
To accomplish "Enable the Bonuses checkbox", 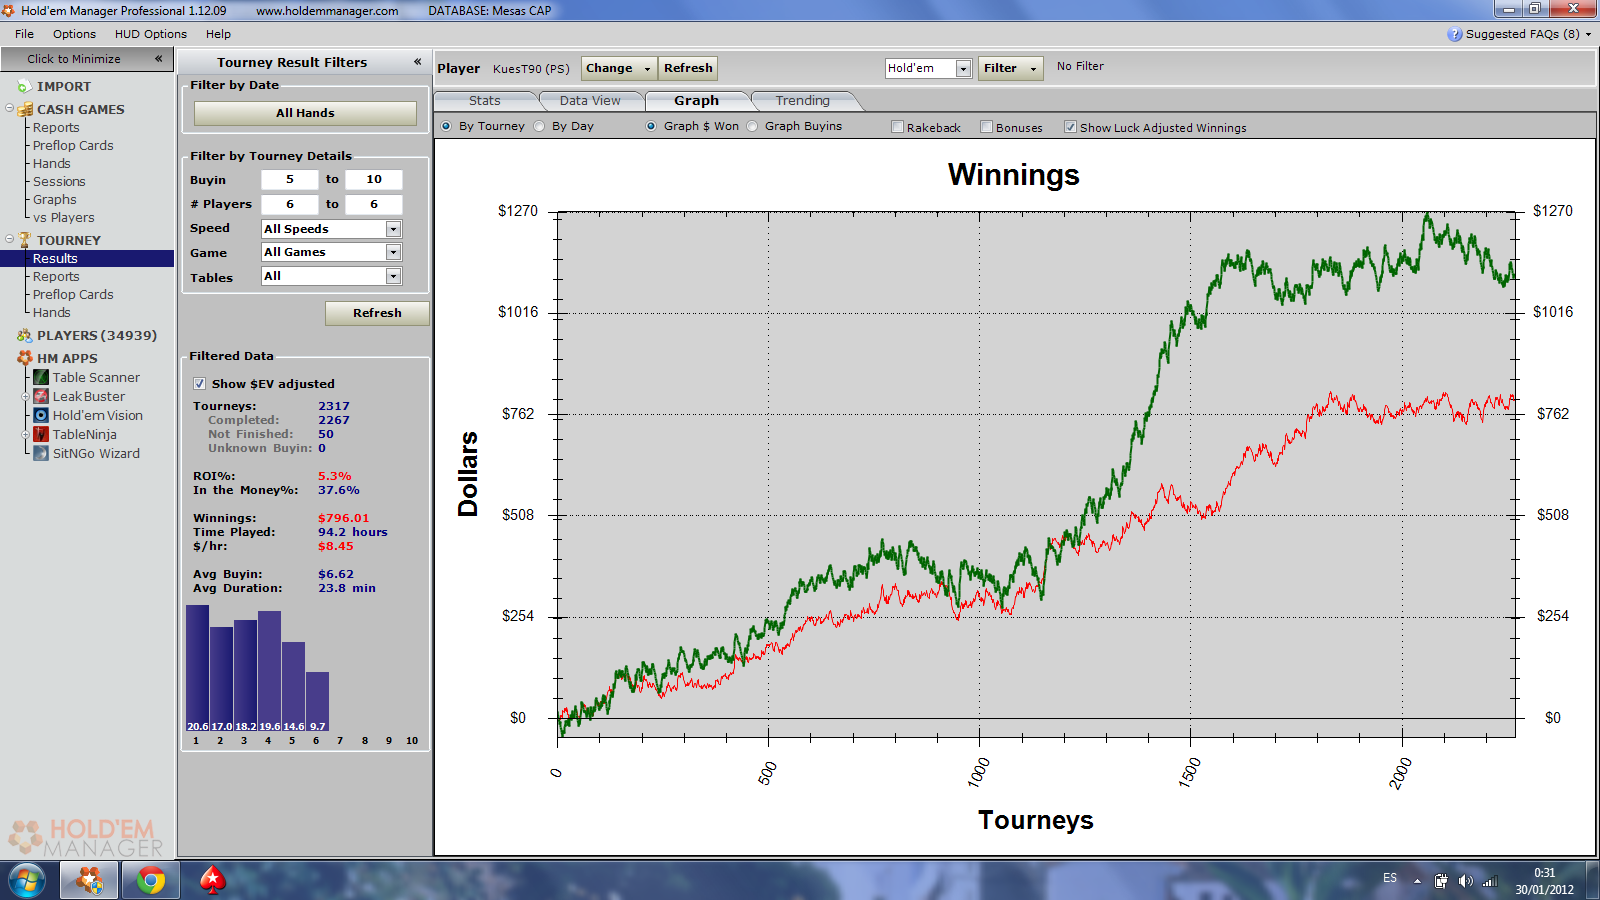I will click(x=986, y=127).
